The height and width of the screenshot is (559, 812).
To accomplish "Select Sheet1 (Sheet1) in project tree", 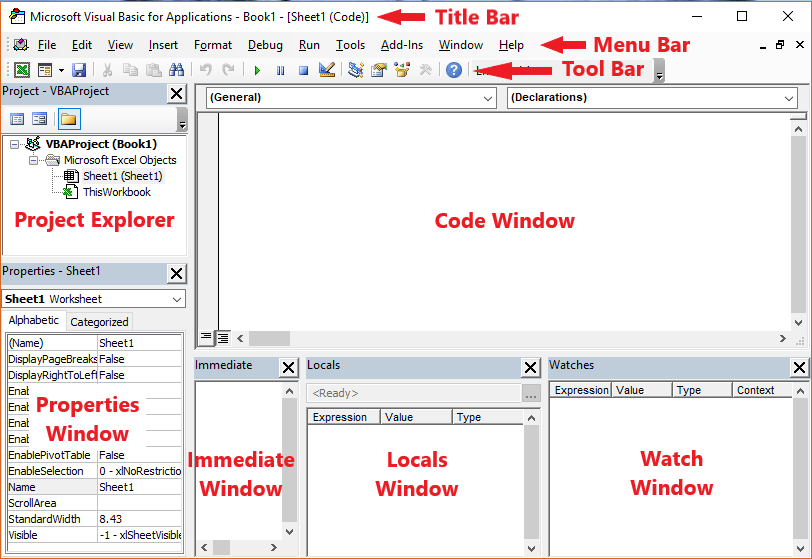I will click(x=123, y=176).
